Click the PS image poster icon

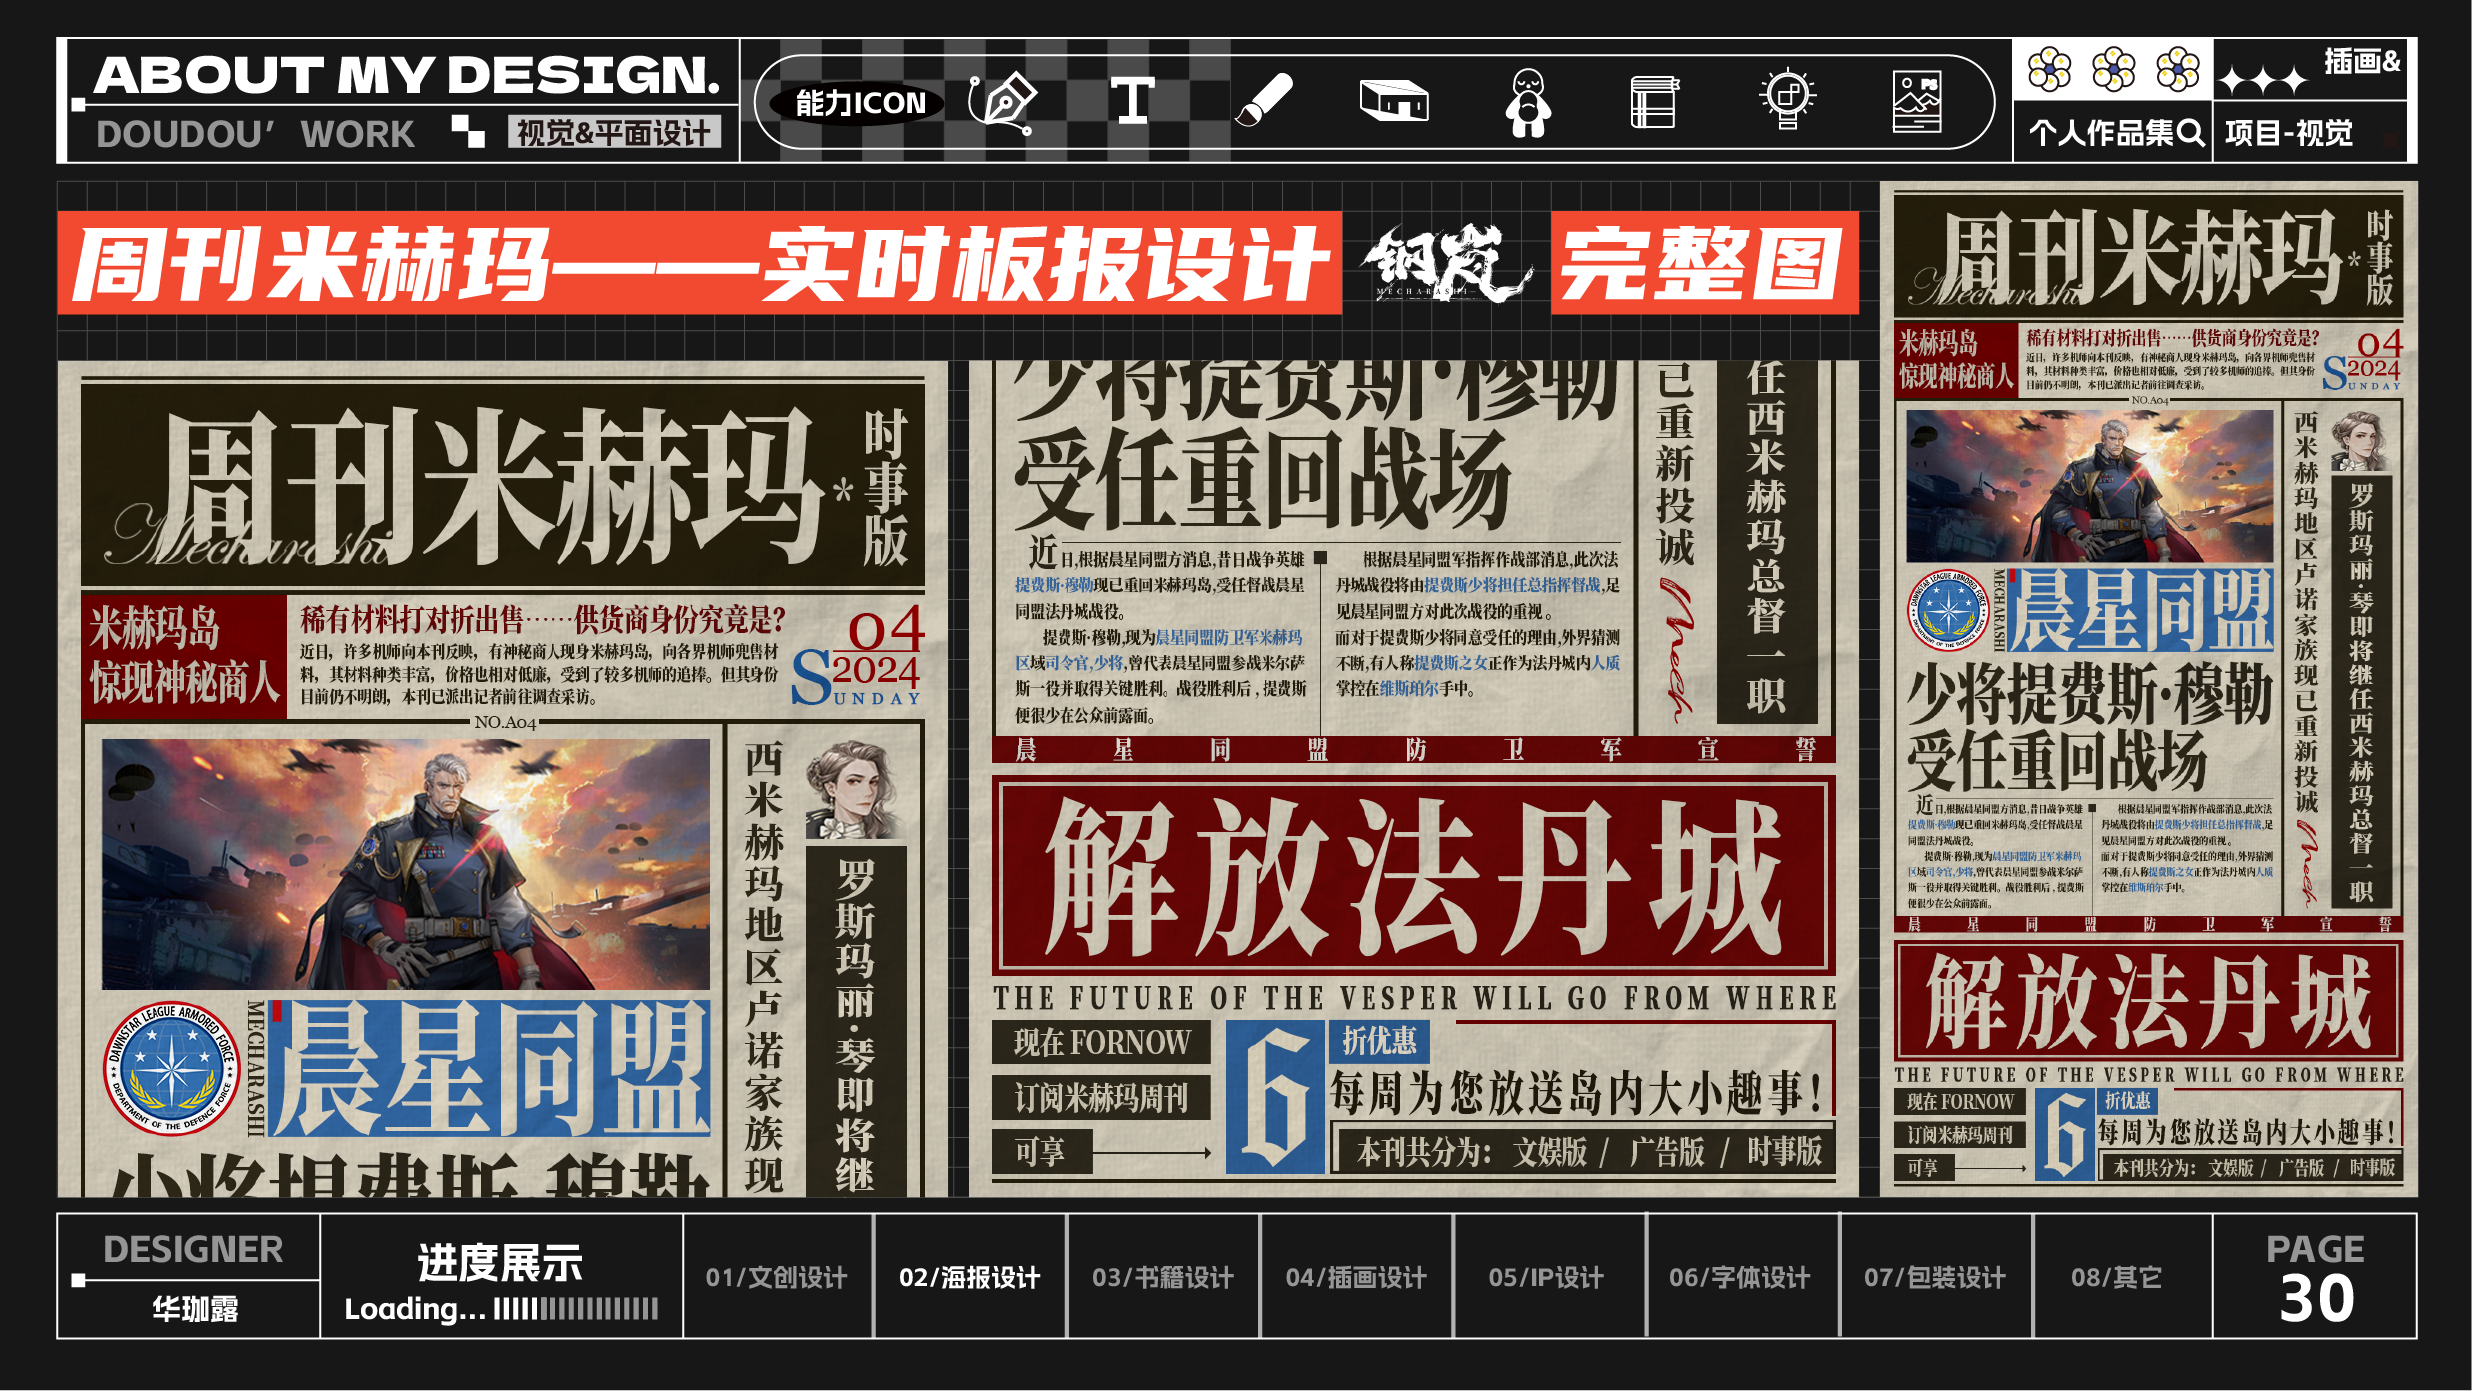click(1917, 101)
